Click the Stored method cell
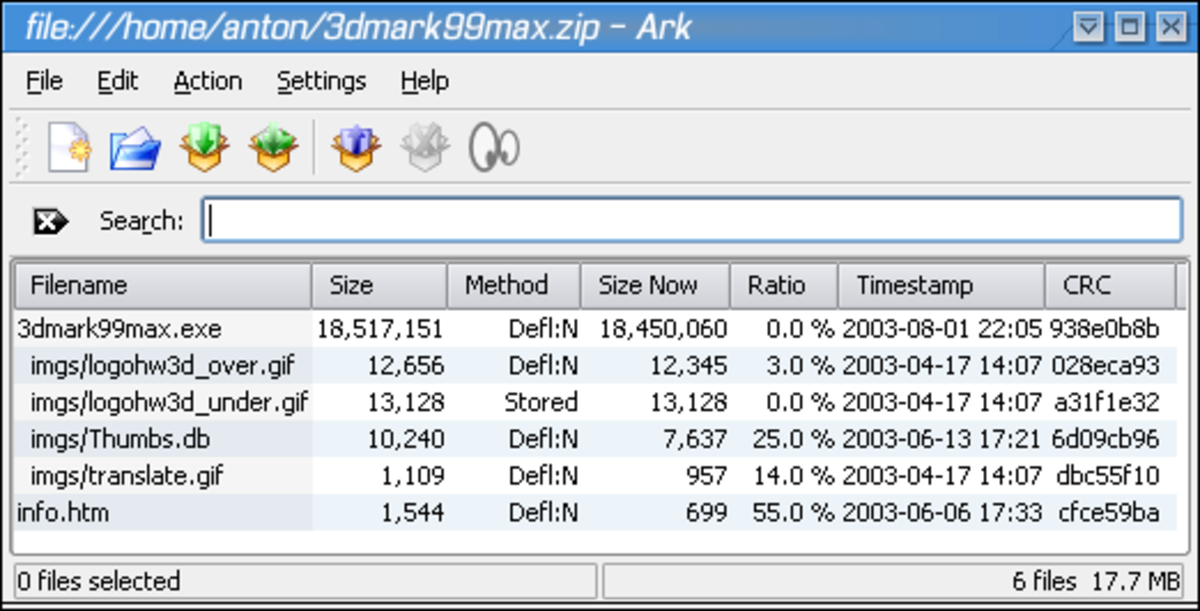 [541, 403]
